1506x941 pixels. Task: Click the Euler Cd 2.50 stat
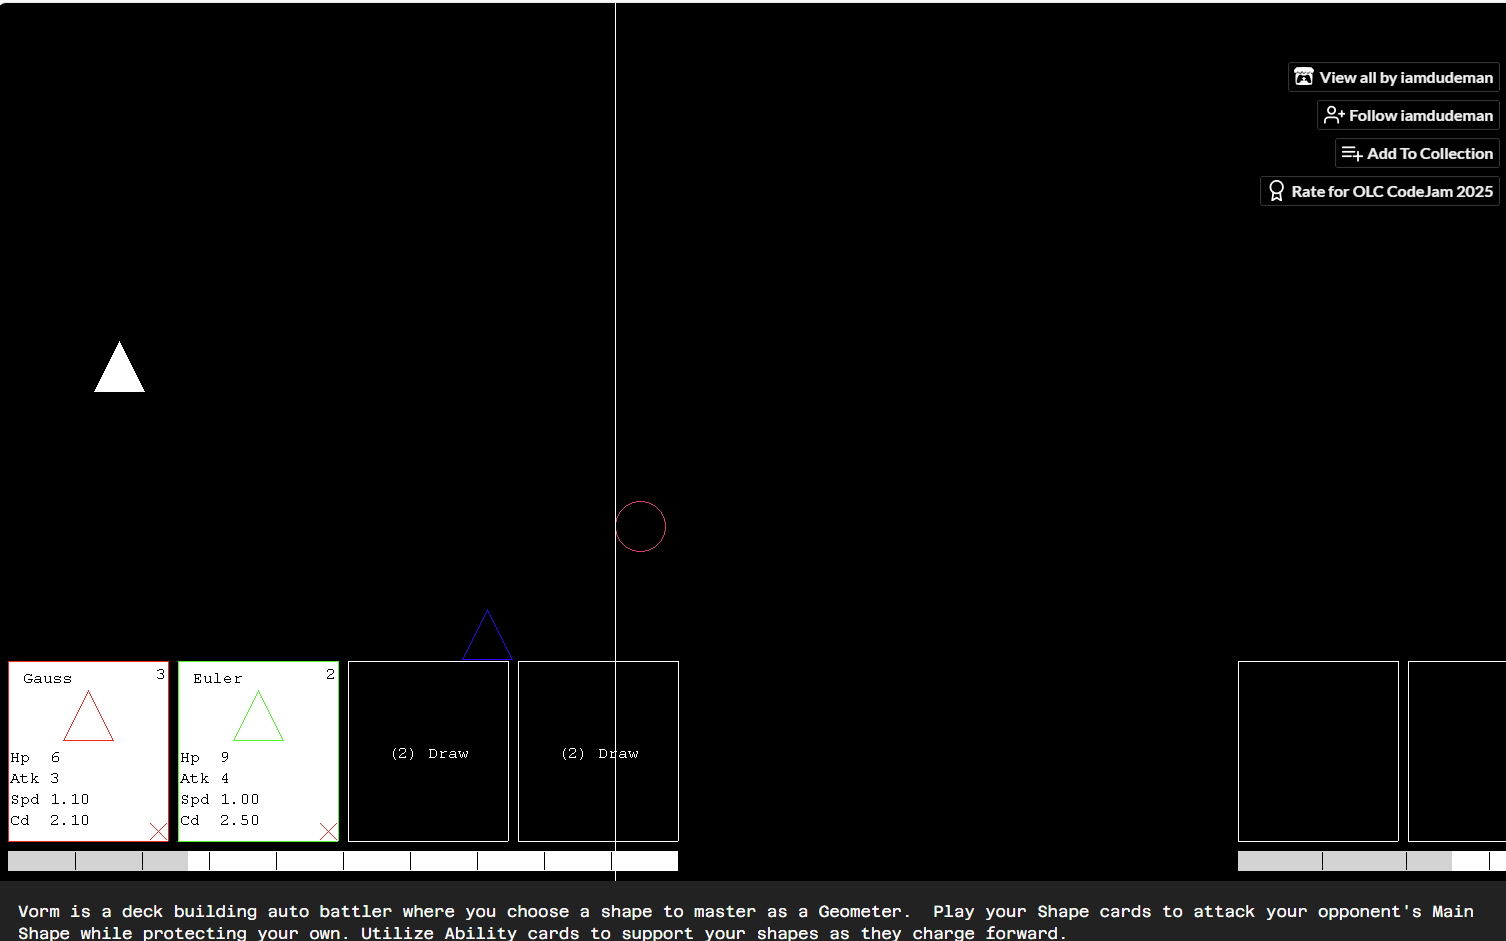(220, 820)
